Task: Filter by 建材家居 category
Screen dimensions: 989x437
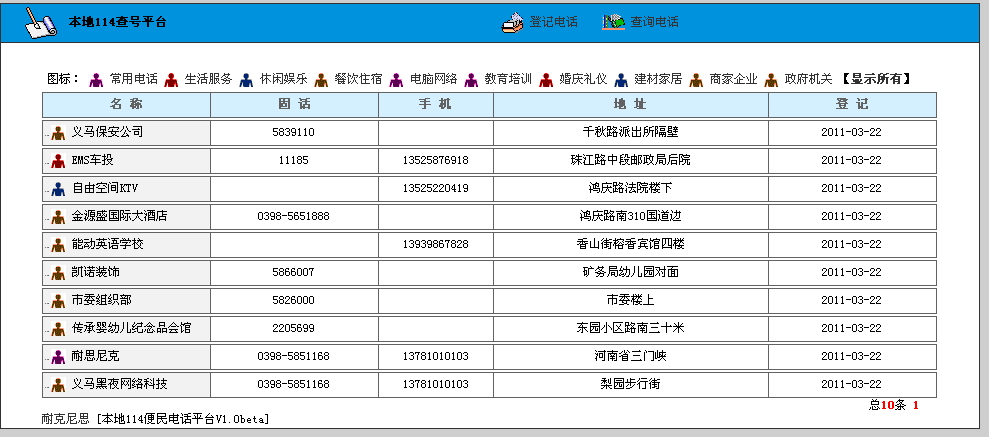Action: click(x=658, y=79)
